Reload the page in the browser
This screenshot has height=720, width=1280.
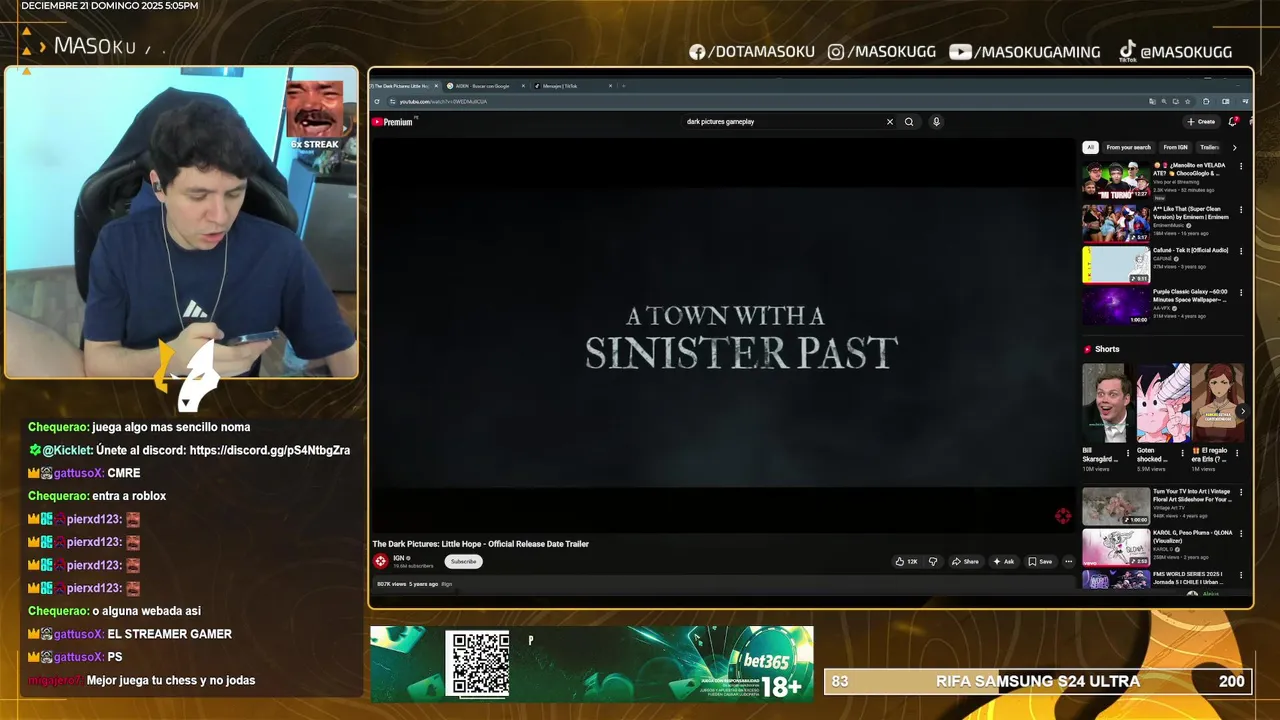pyautogui.click(x=377, y=101)
